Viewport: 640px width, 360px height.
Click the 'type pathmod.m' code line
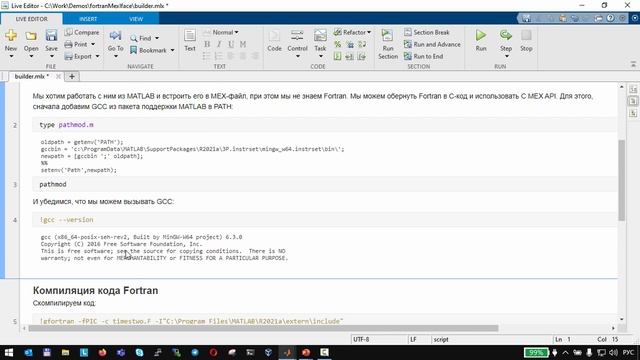click(x=324, y=125)
